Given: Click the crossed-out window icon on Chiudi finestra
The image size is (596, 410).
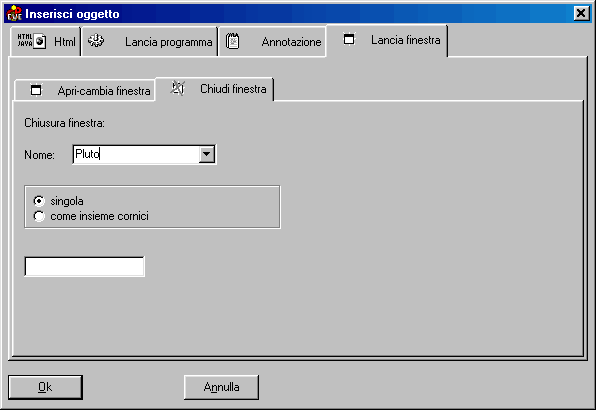Looking at the screenshot, I should [178, 88].
